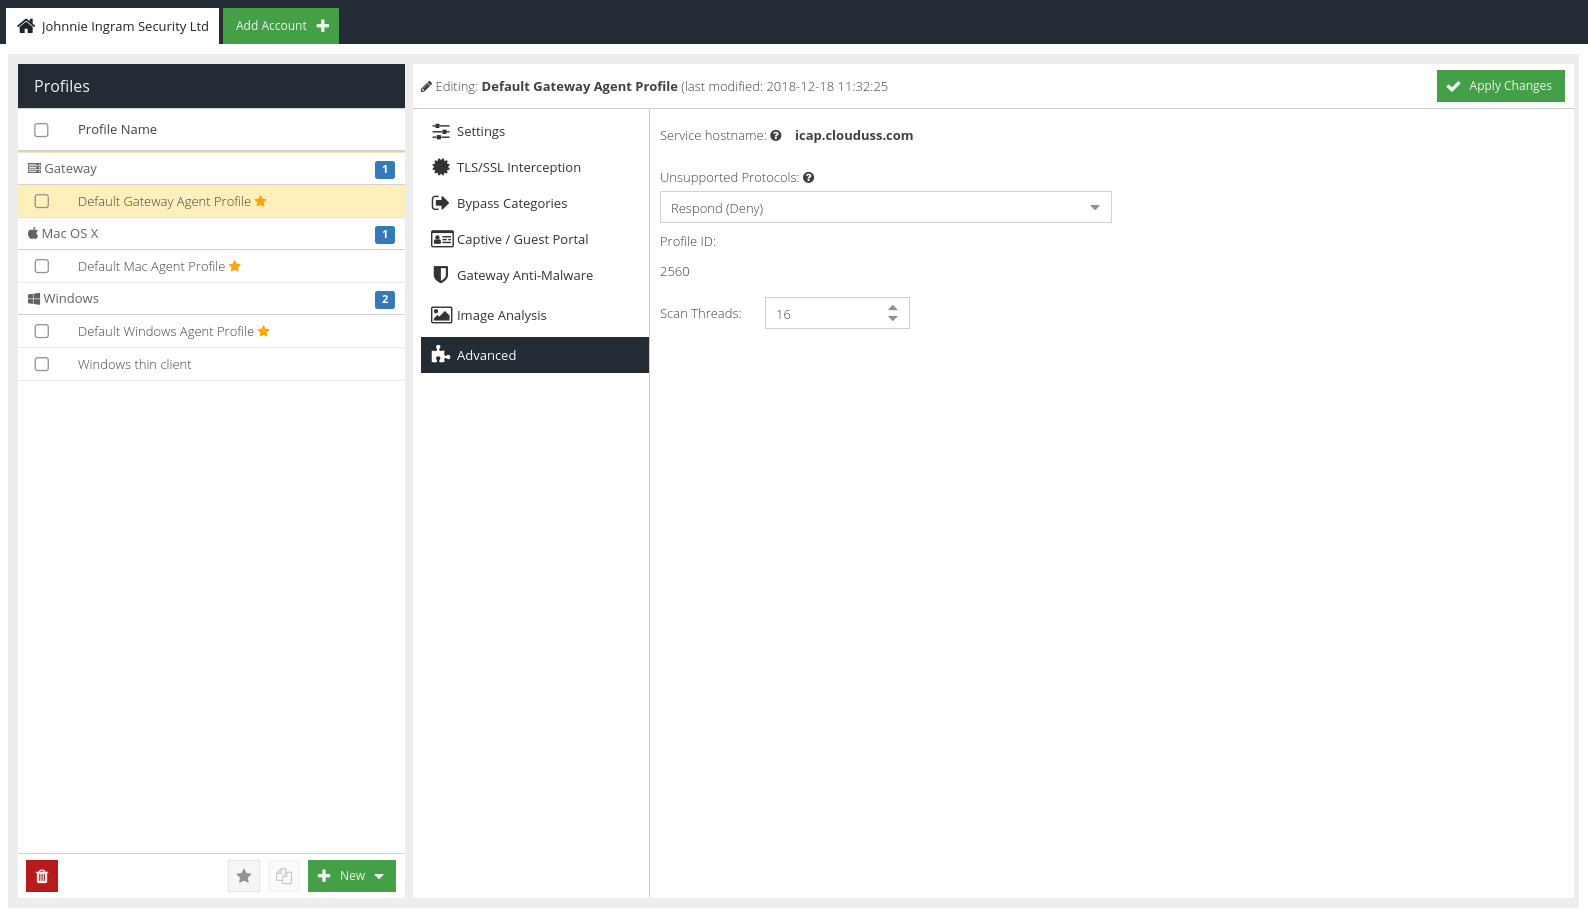Click the Settings sliders icon
Image resolution: width=1588 pixels, height=917 pixels.
[x=441, y=131]
